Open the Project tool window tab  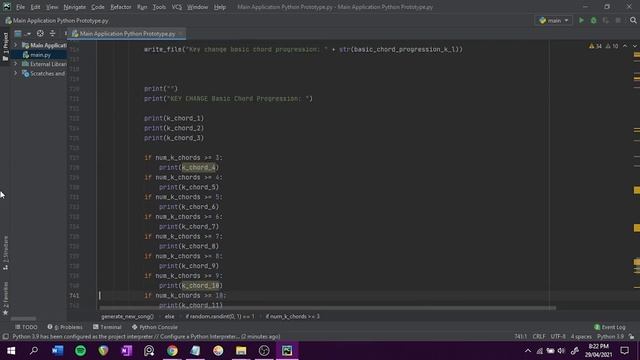pyautogui.click(x=5, y=46)
